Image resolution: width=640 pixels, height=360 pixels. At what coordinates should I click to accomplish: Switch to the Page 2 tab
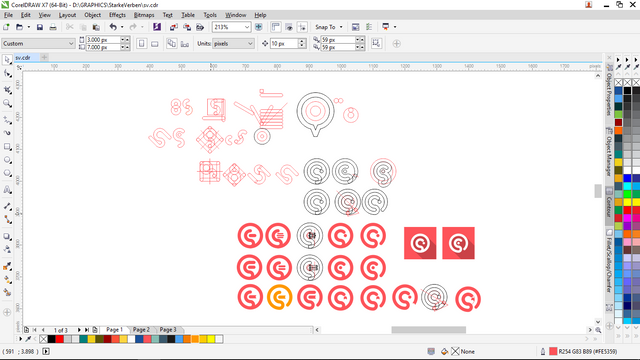(x=141, y=329)
